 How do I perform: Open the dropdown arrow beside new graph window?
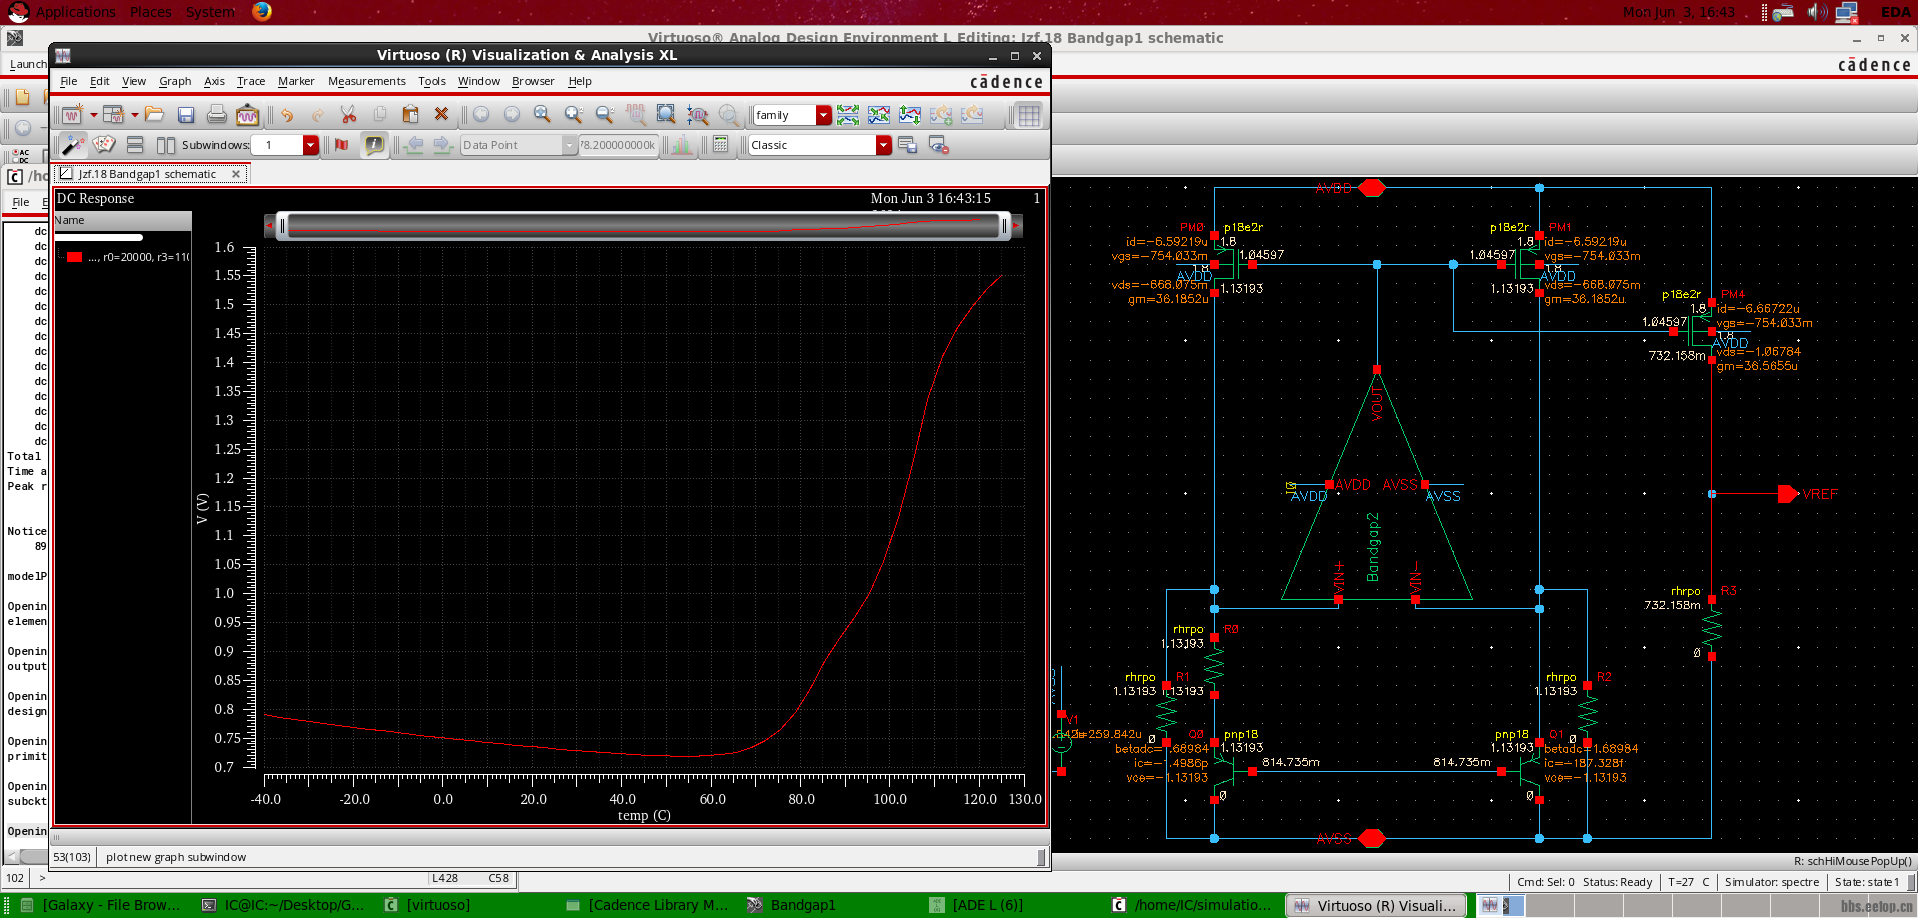[x=94, y=115]
